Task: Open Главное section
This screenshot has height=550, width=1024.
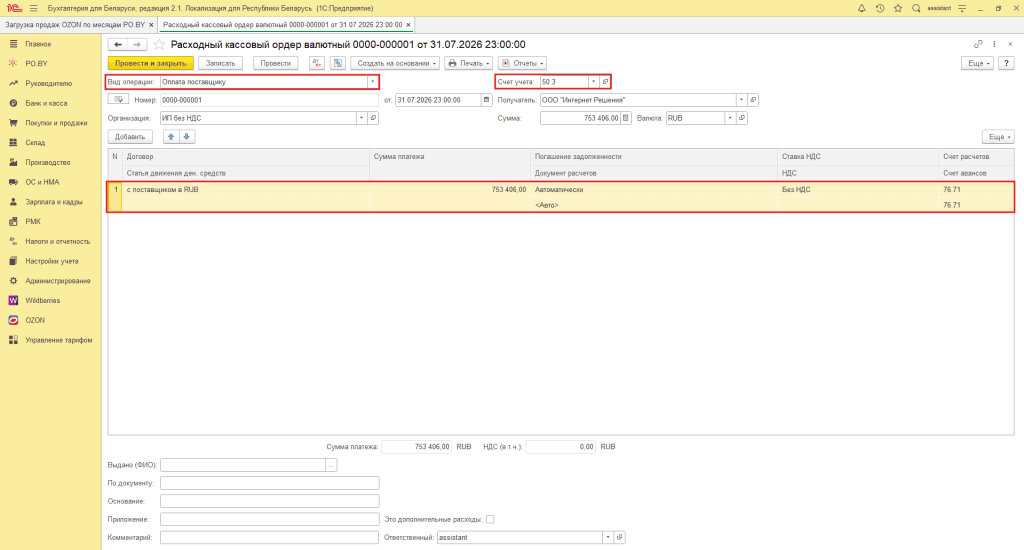Action: coord(38,44)
